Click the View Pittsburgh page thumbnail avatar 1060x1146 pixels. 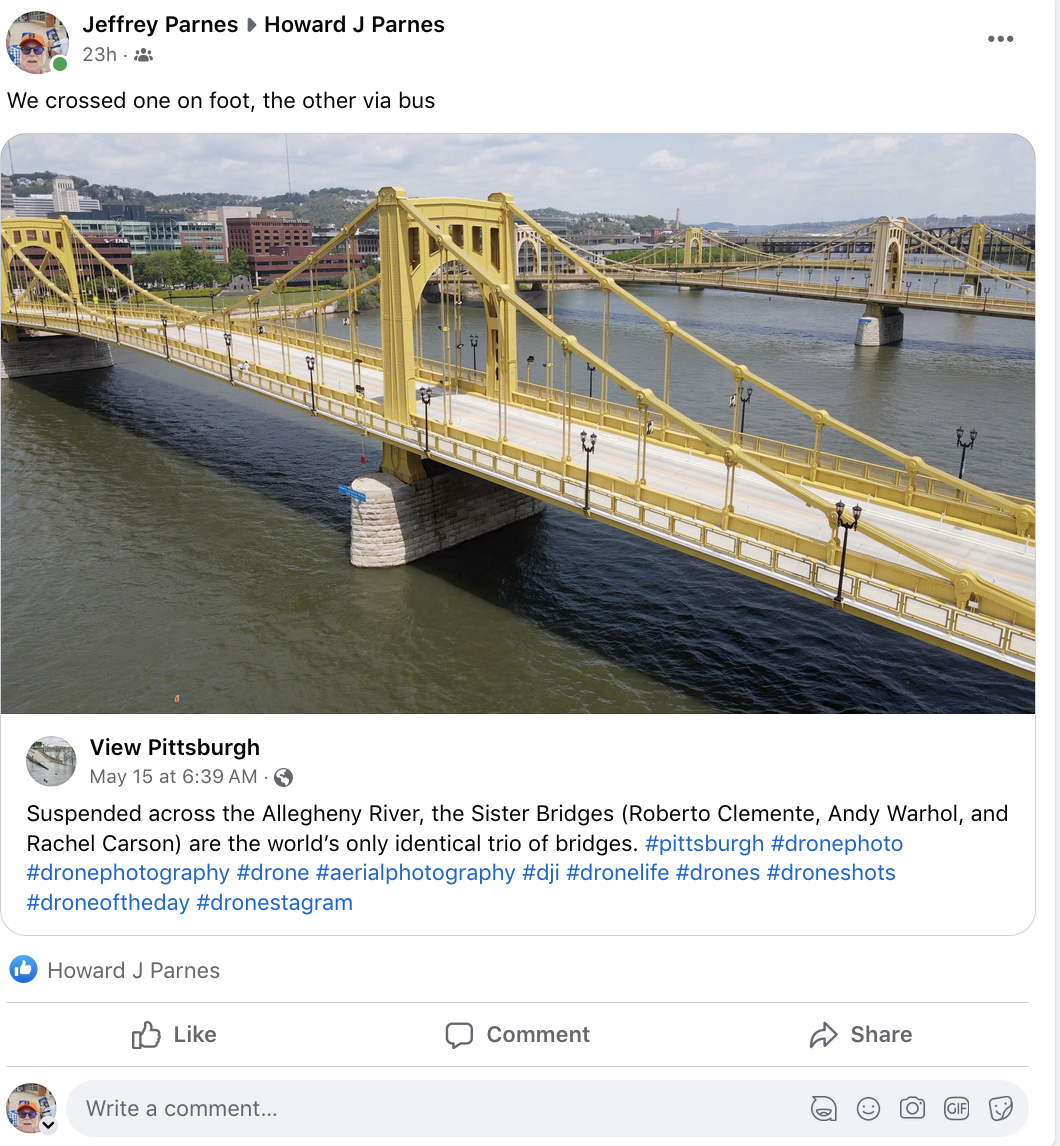pyautogui.click(x=51, y=761)
